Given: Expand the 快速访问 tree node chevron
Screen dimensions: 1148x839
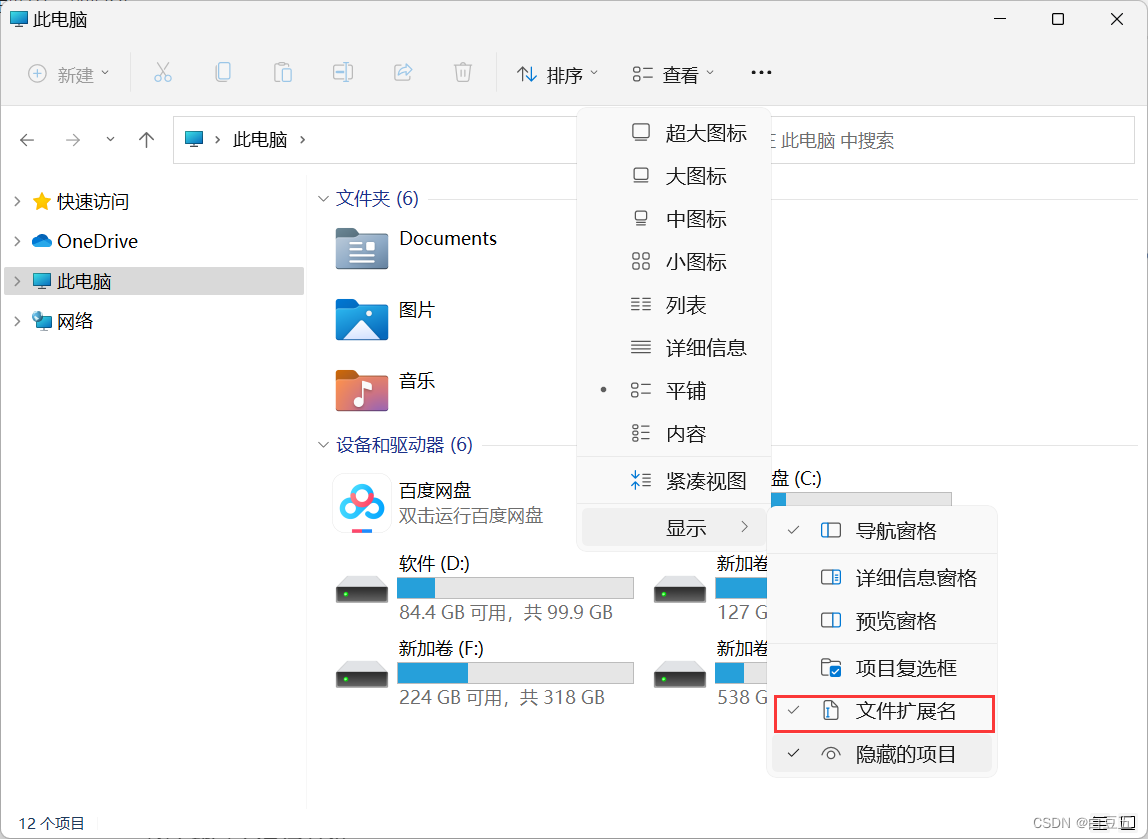Looking at the screenshot, I should point(18,201).
